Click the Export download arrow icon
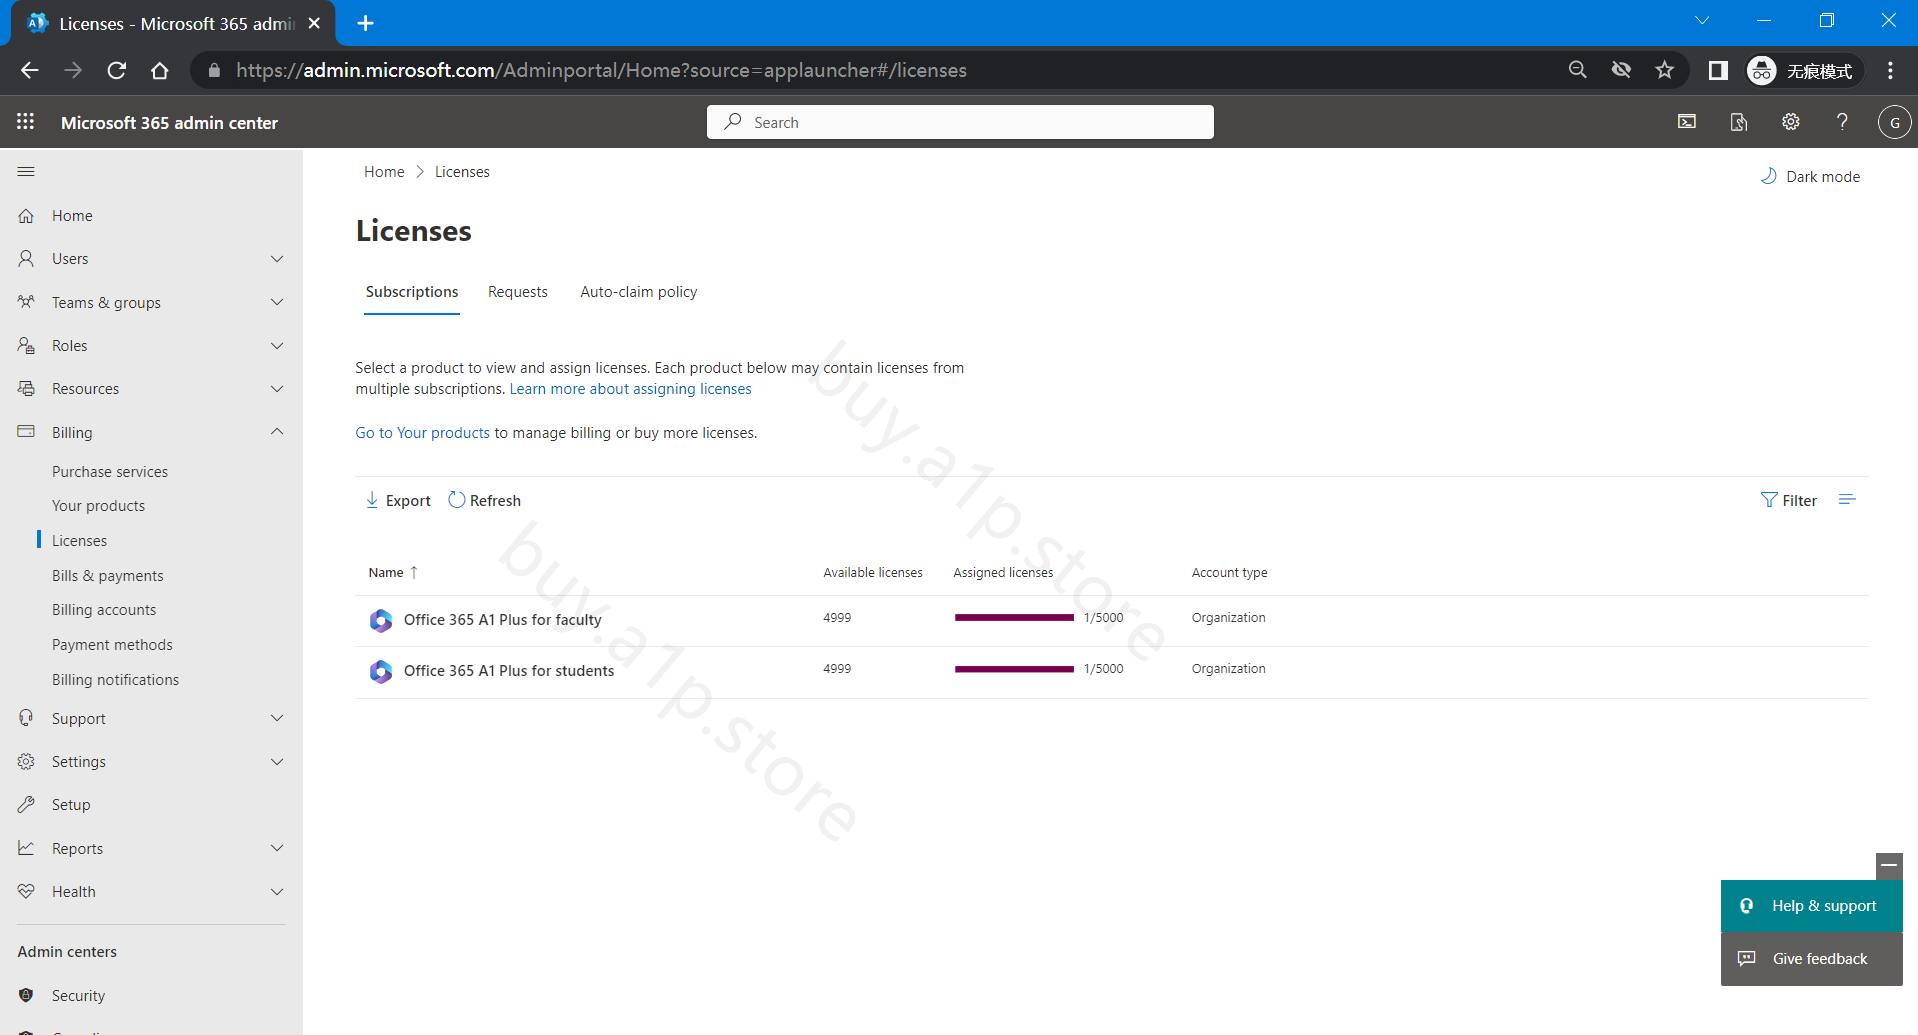 [x=372, y=500]
